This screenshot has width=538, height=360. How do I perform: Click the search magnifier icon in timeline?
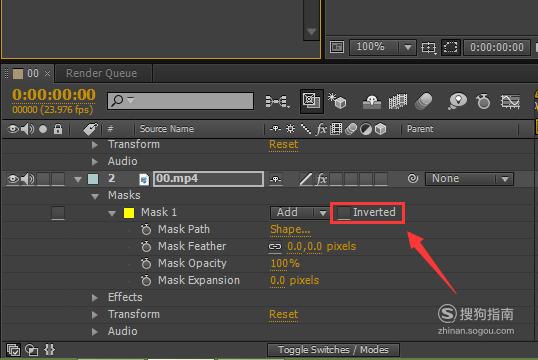pos(117,101)
